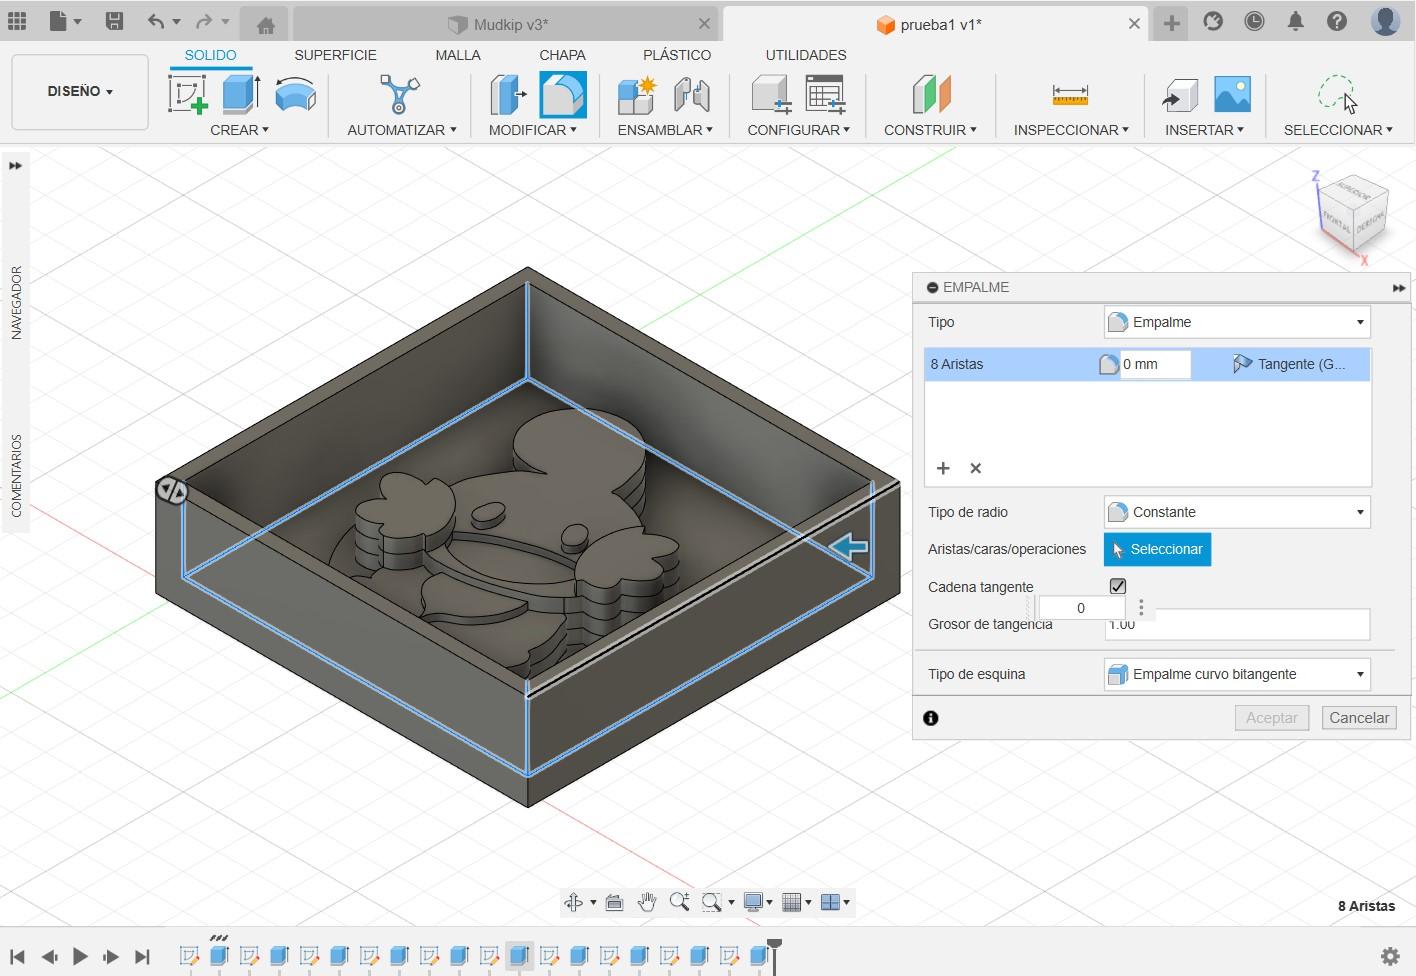Open the Help question mark

point(1337,21)
